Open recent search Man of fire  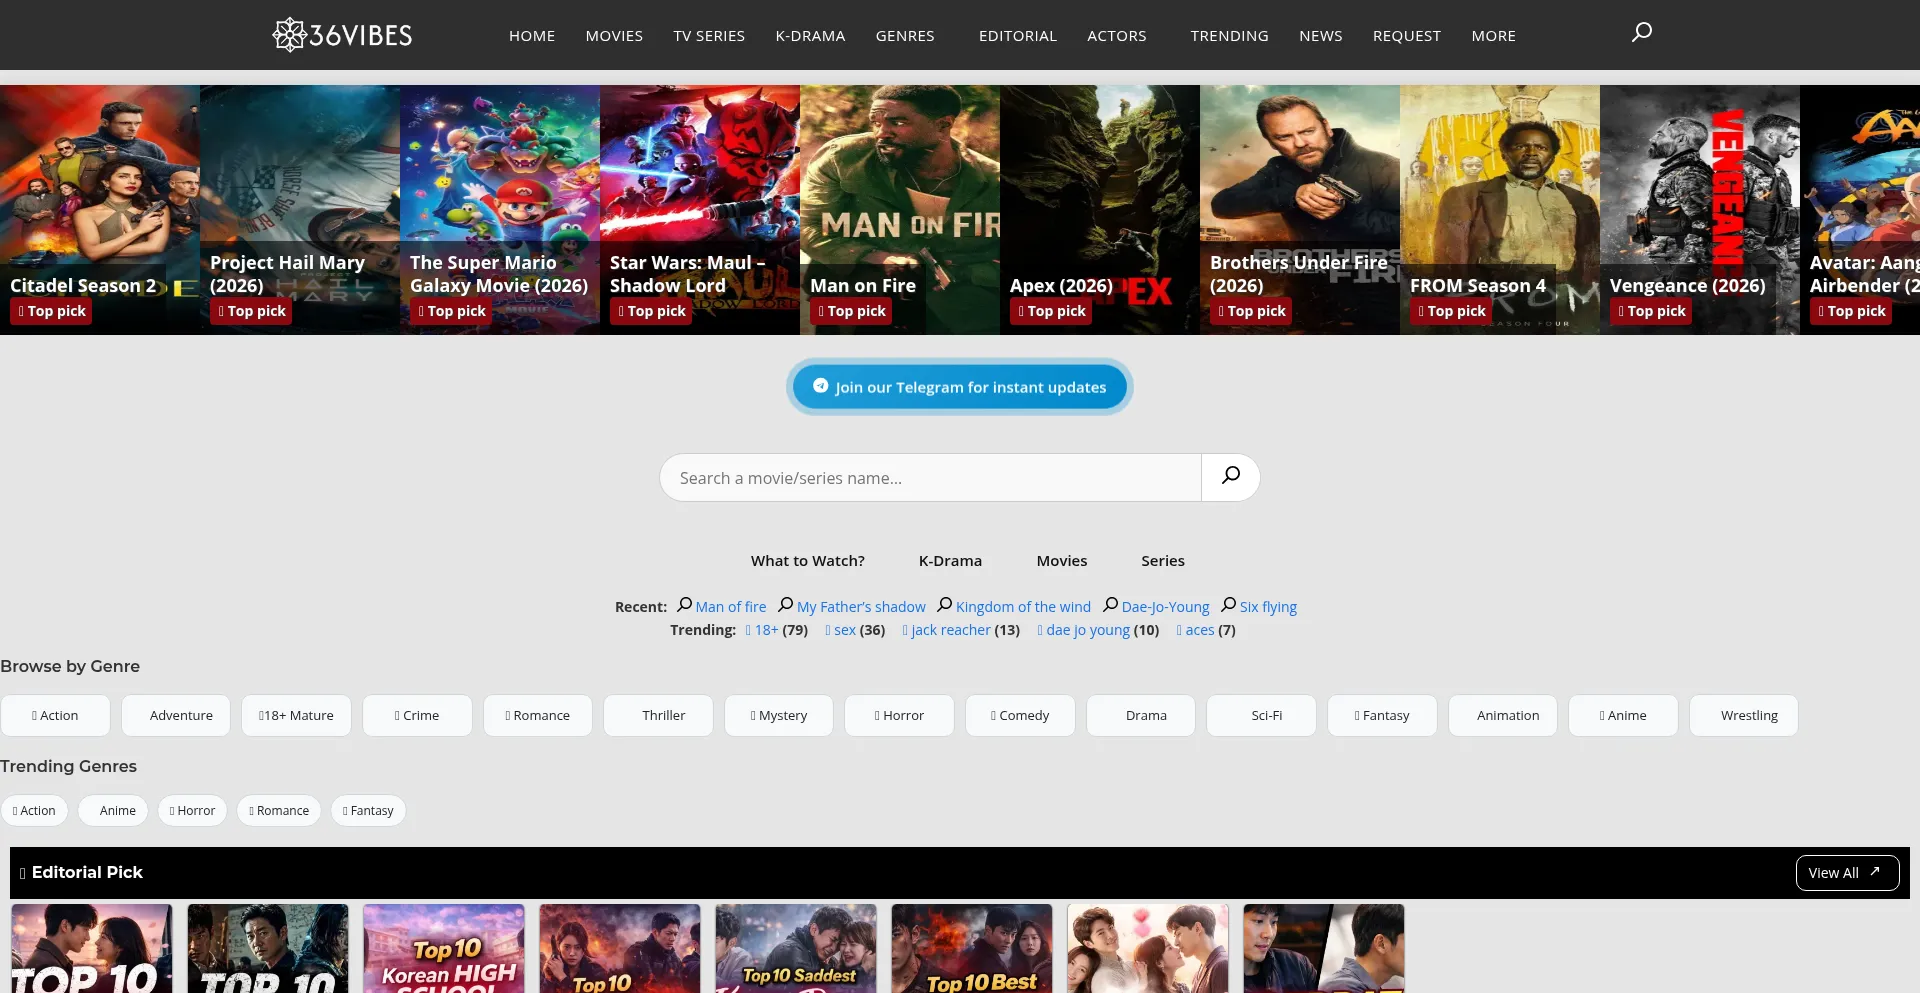pyautogui.click(x=731, y=607)
